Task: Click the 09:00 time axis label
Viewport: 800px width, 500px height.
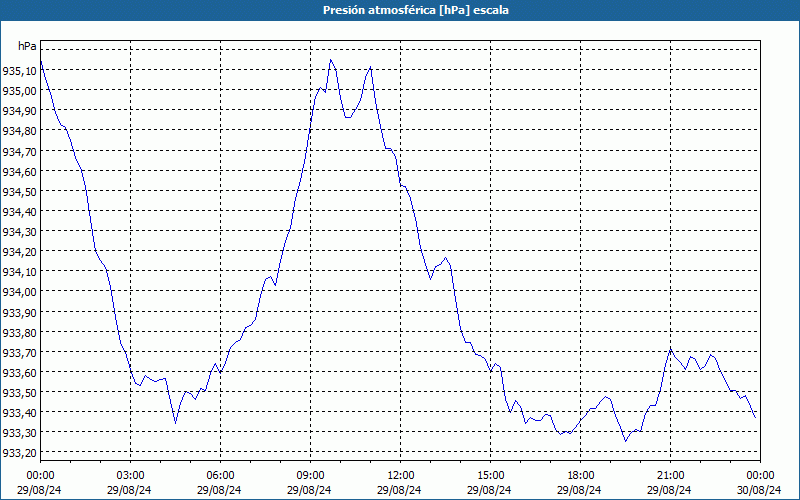Action: (310, 476)
